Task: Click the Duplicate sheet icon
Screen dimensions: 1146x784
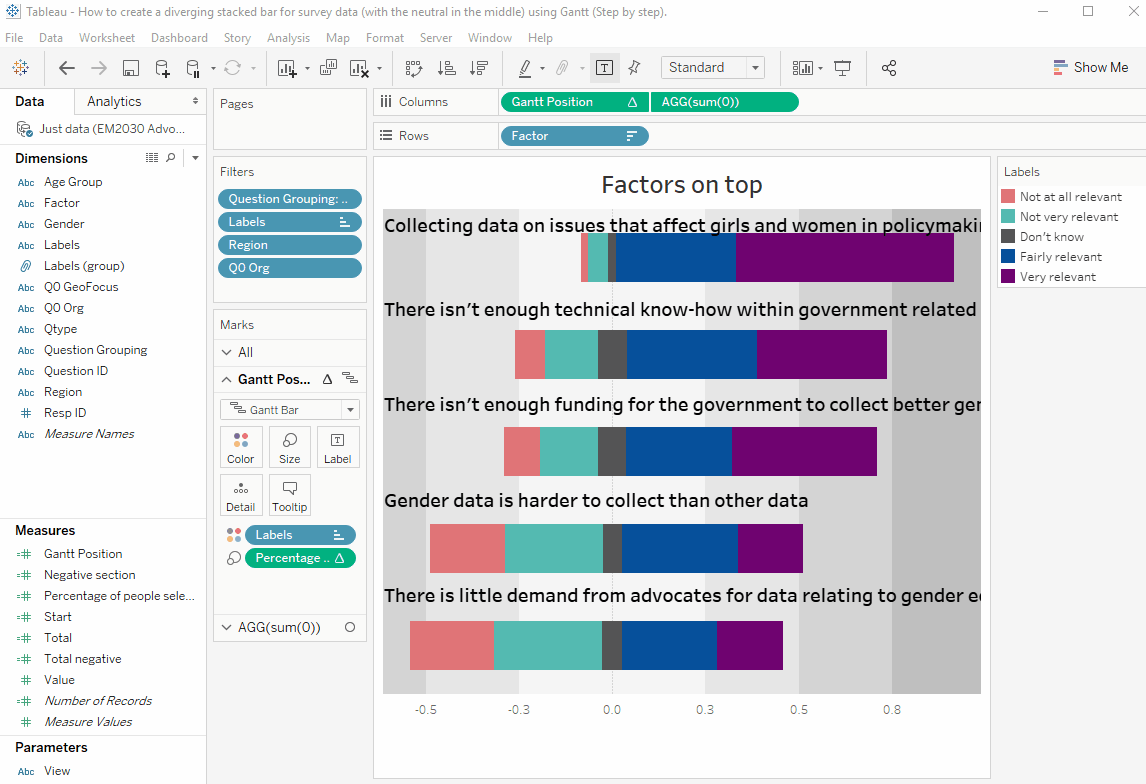Action: pos(328,68)
